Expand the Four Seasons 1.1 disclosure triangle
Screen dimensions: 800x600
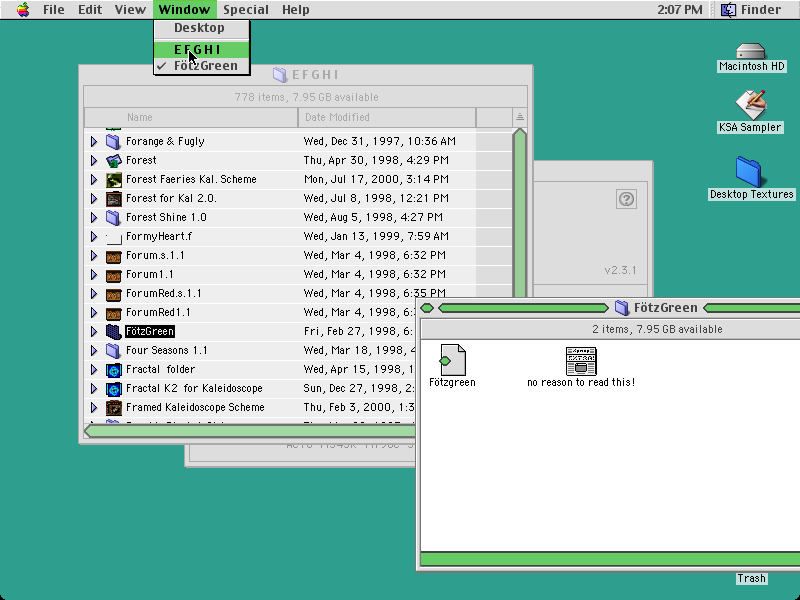[x=94, y=351]
